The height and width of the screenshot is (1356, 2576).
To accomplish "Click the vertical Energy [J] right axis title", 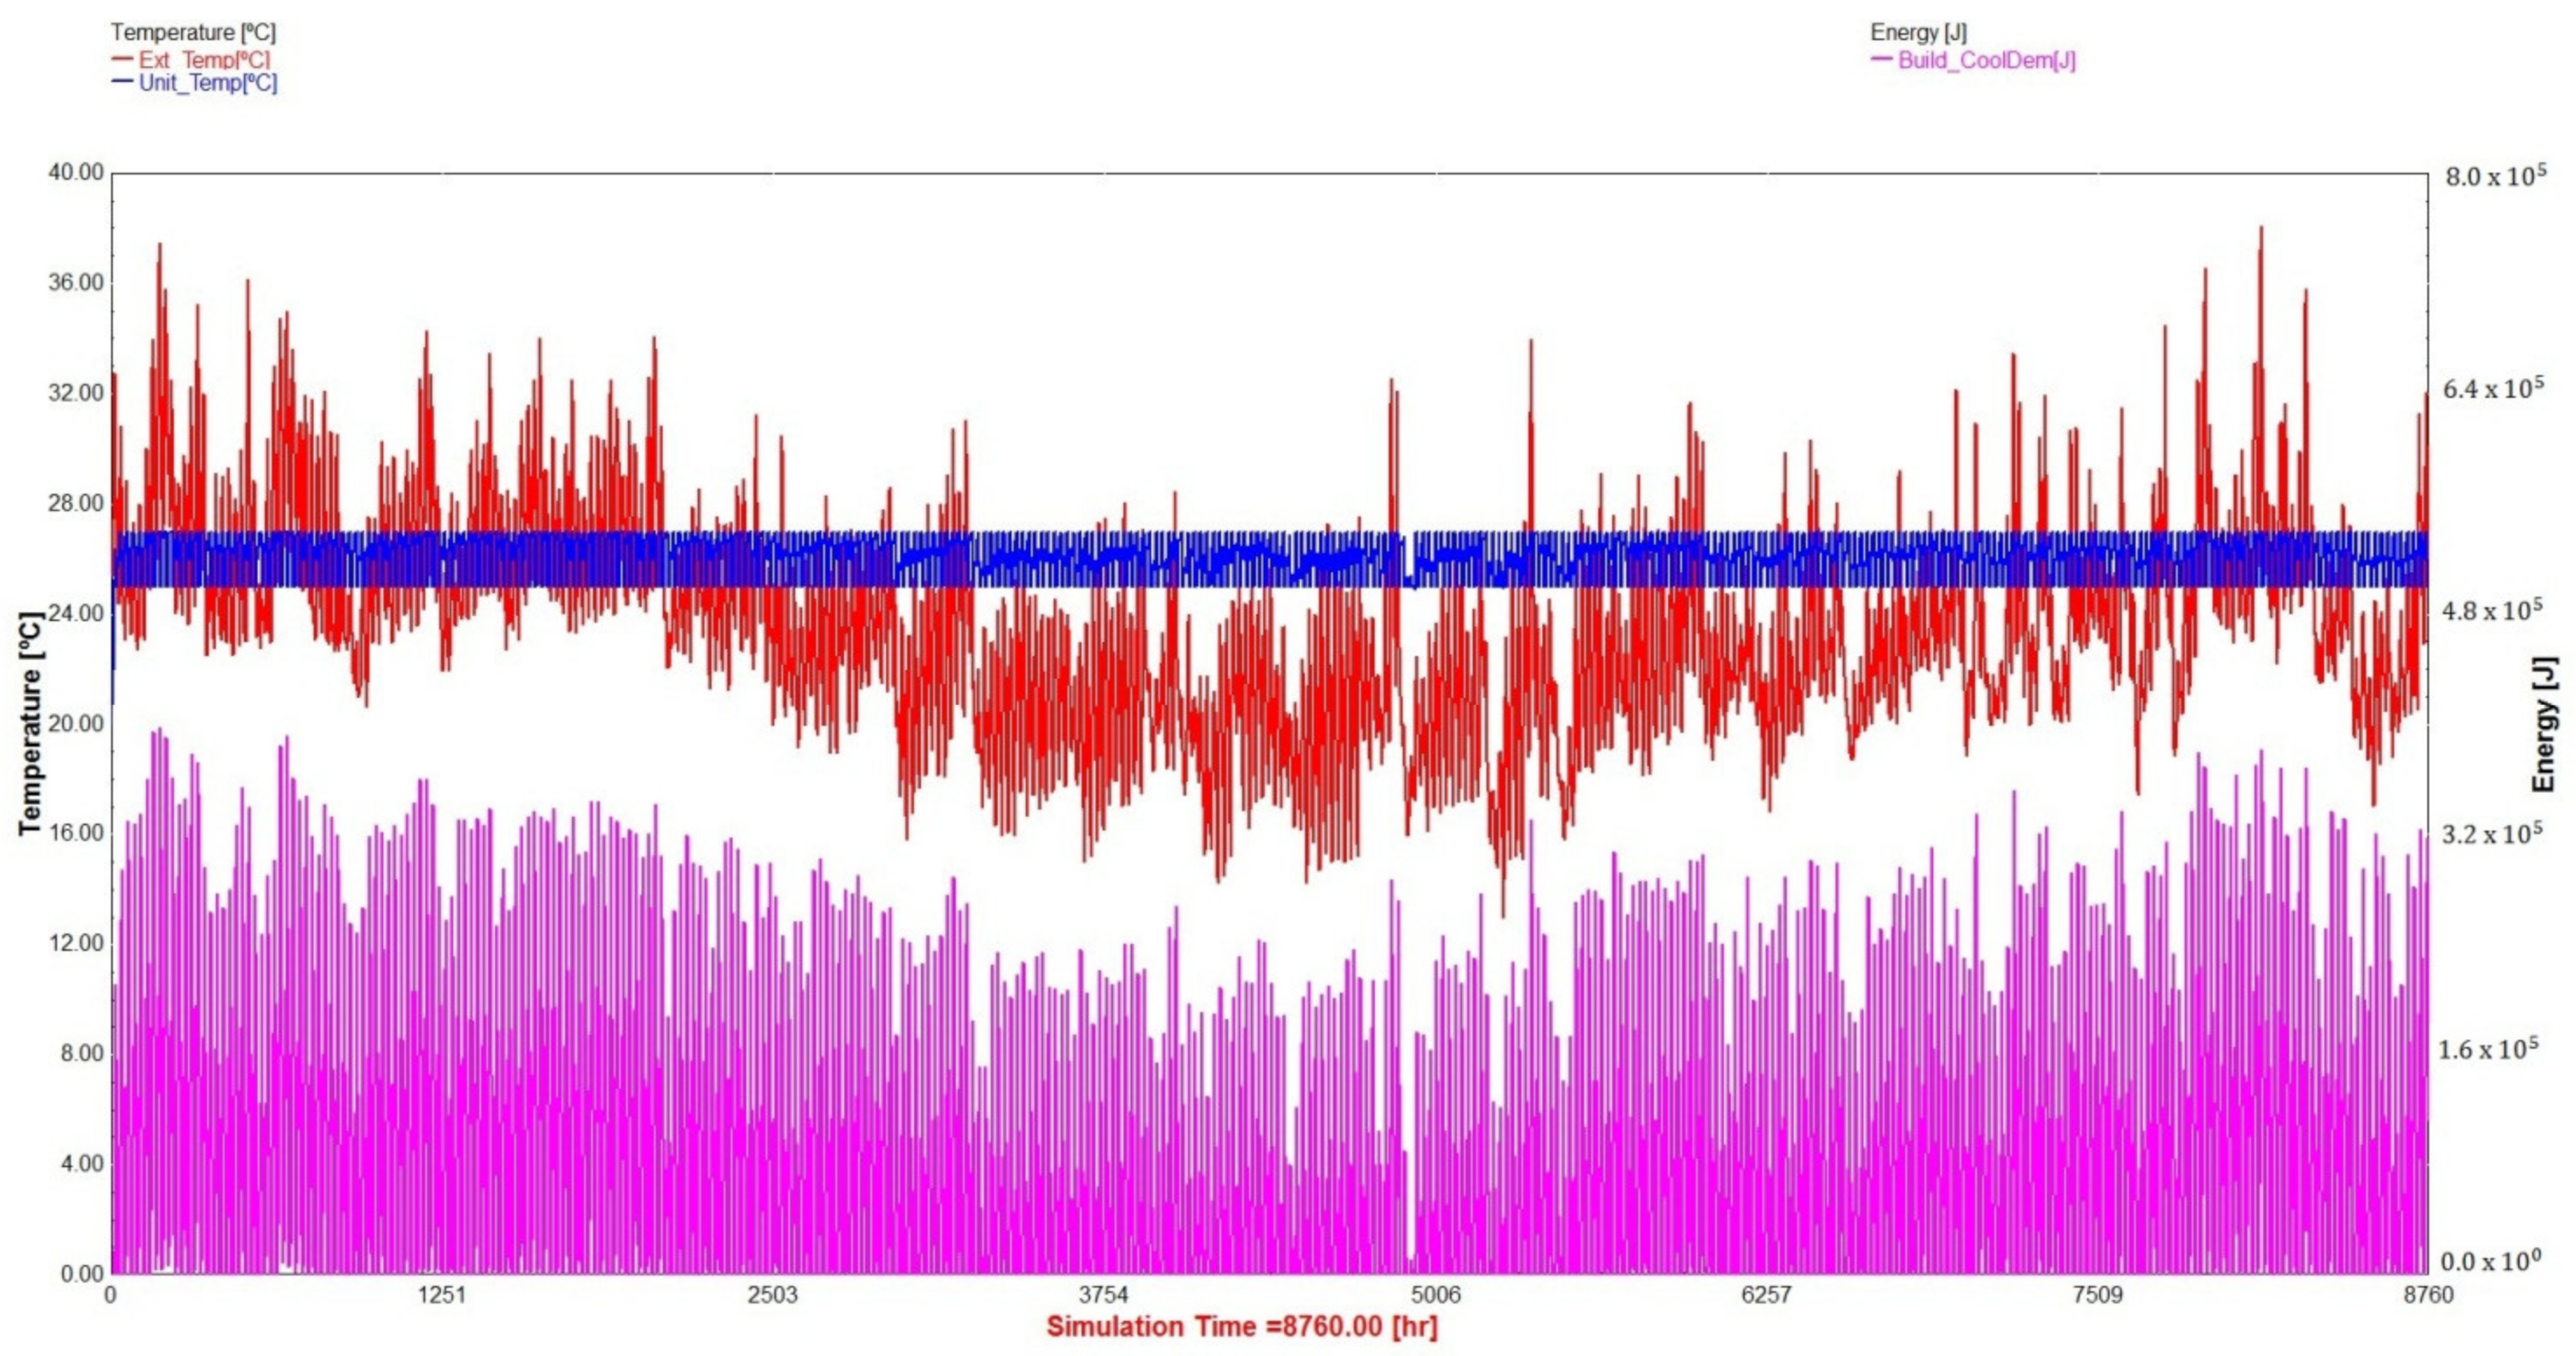I will [x=2545, y=724].
